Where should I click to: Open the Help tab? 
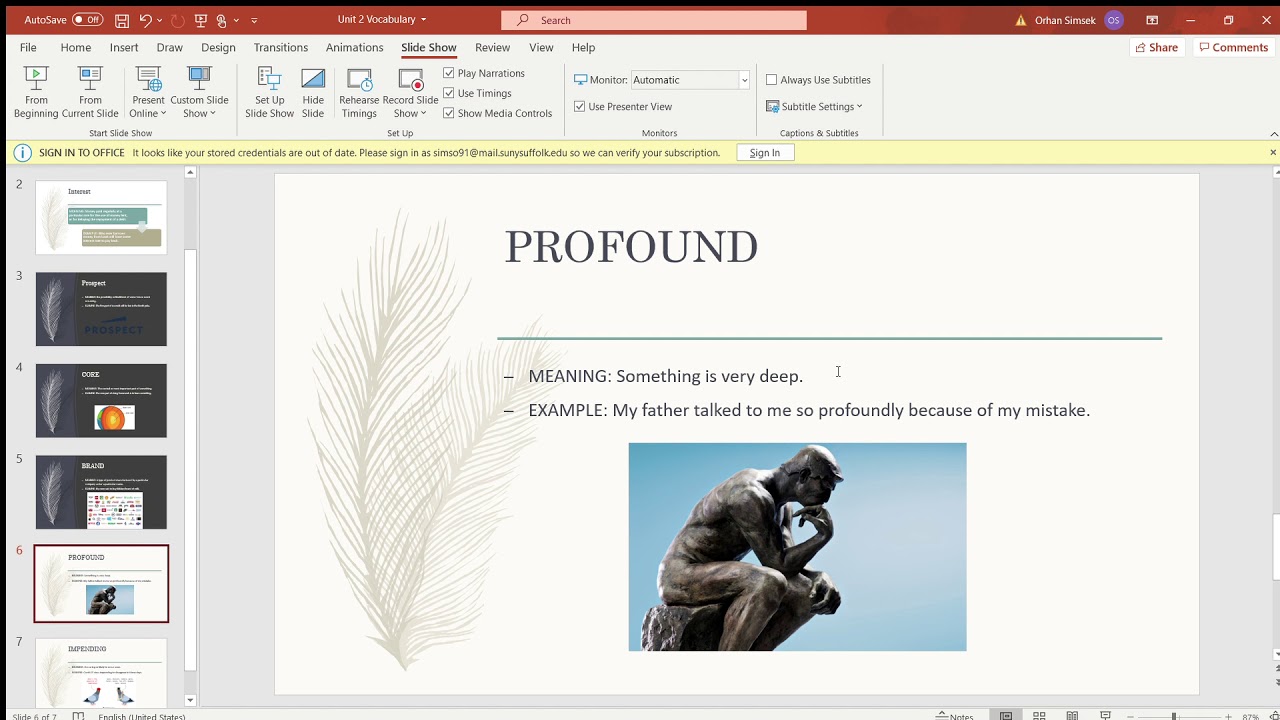[583, 47]
